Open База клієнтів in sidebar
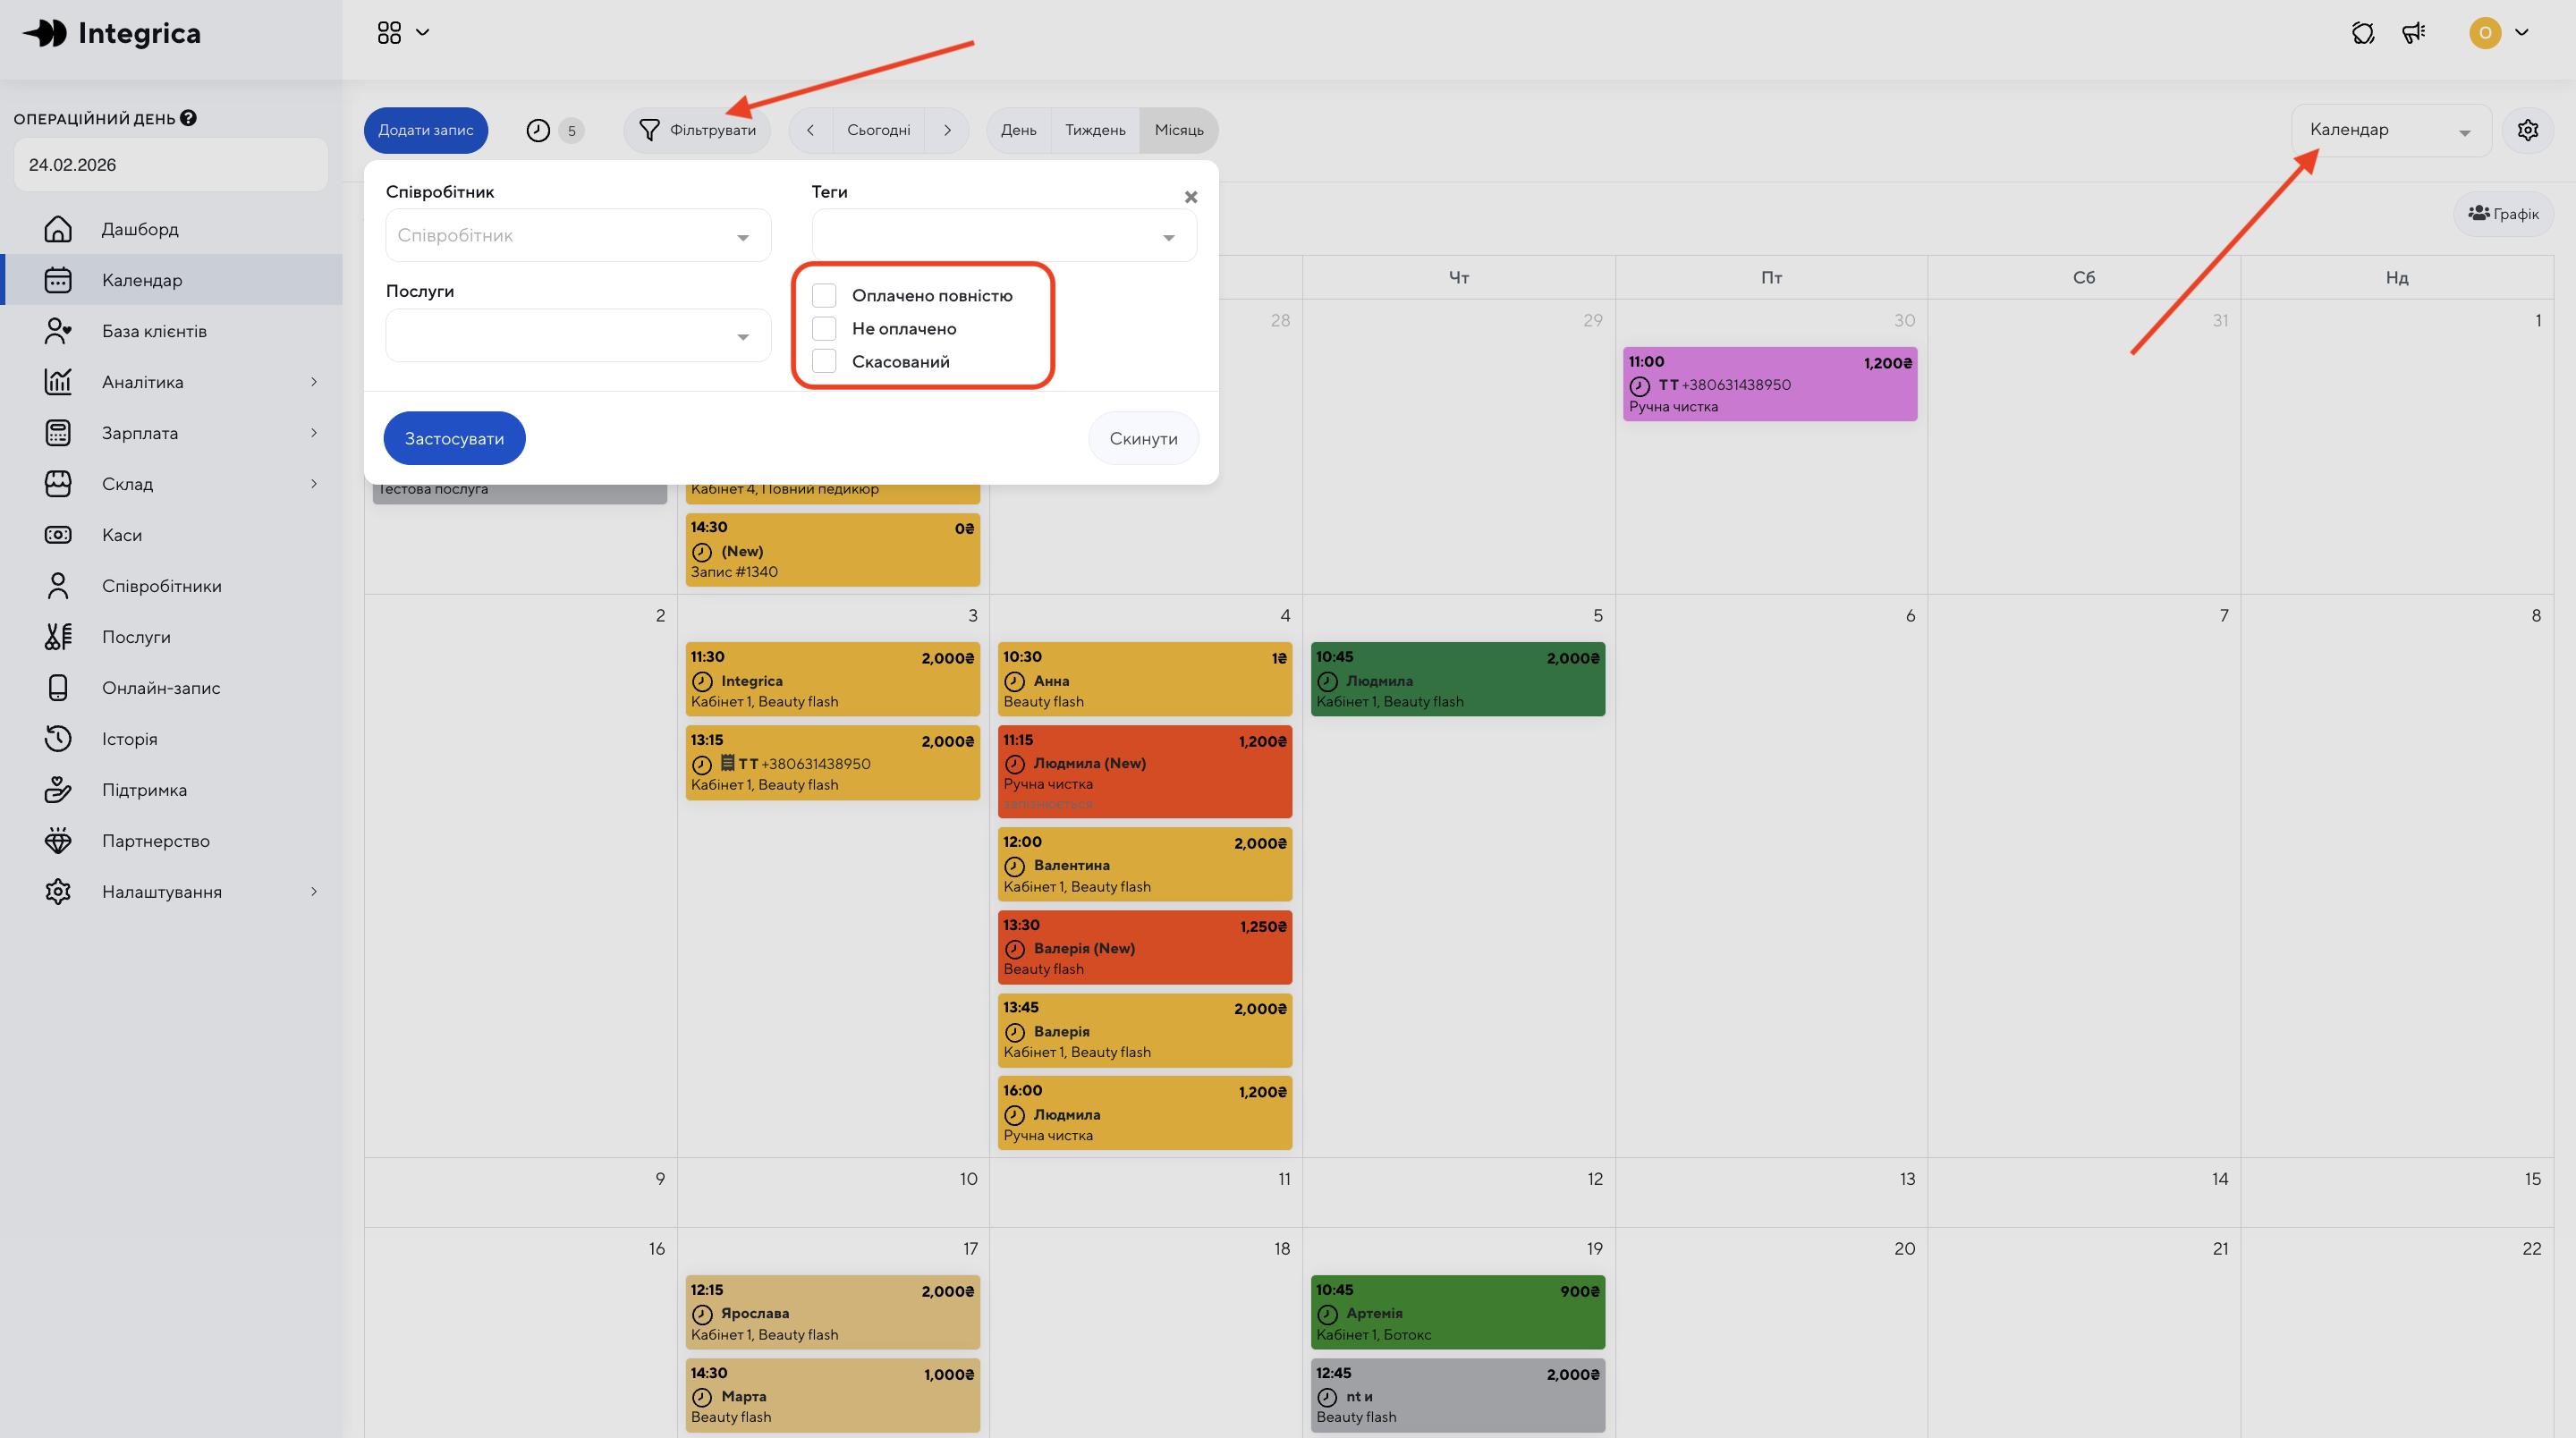The image size is (2576, 1438). pyautogui.click(x=154, y=331)
